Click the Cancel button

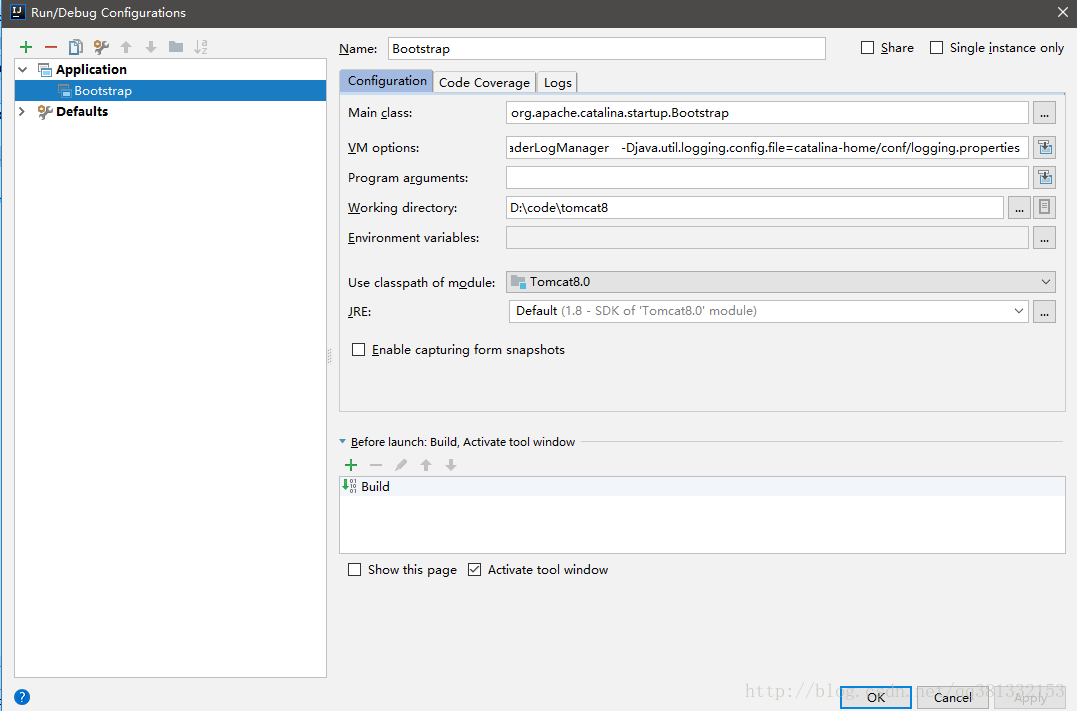(953, 697)
